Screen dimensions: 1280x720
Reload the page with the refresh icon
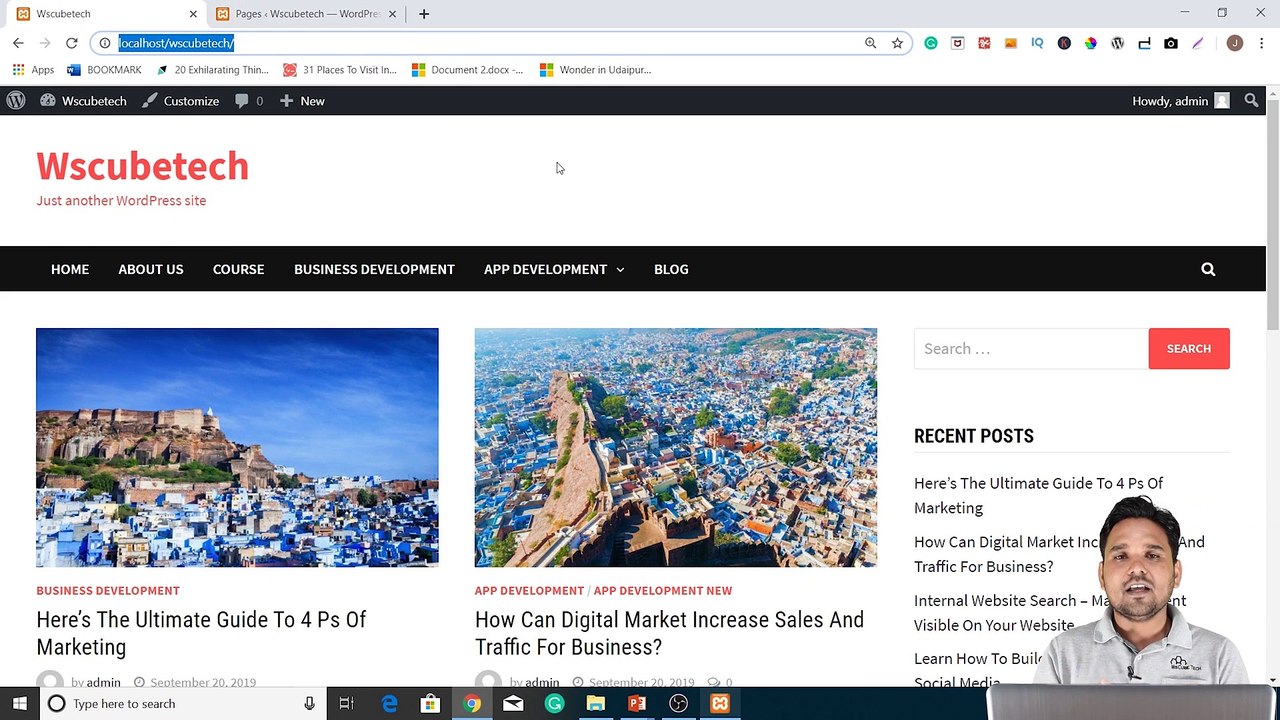[72, 43]
